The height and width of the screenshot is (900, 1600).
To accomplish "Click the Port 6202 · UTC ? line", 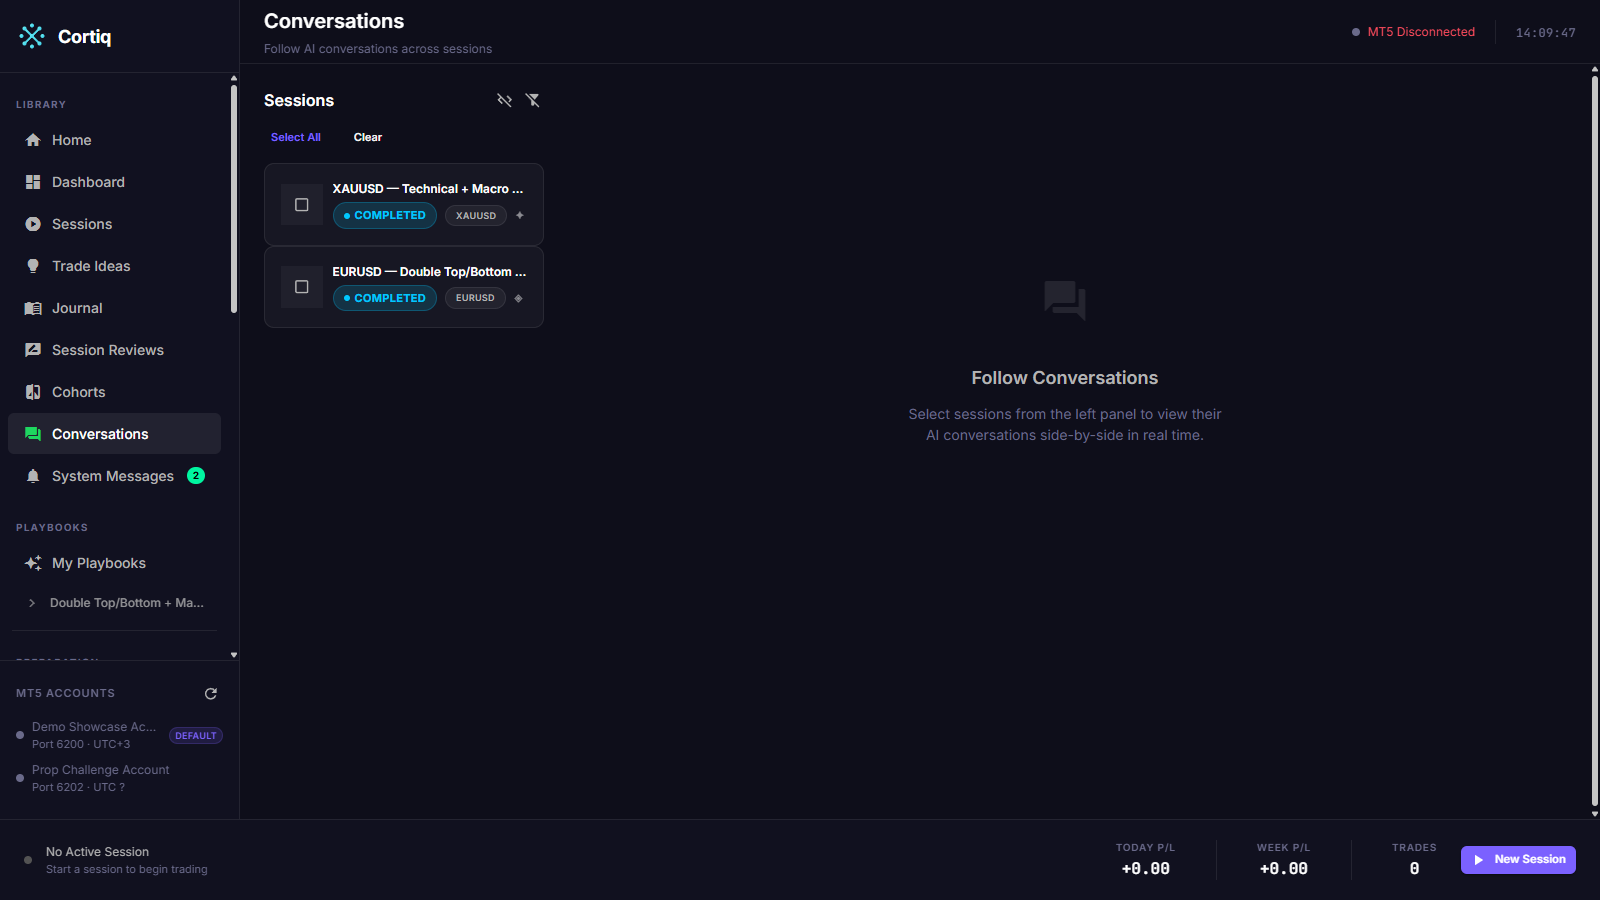I will pos(78,787).
